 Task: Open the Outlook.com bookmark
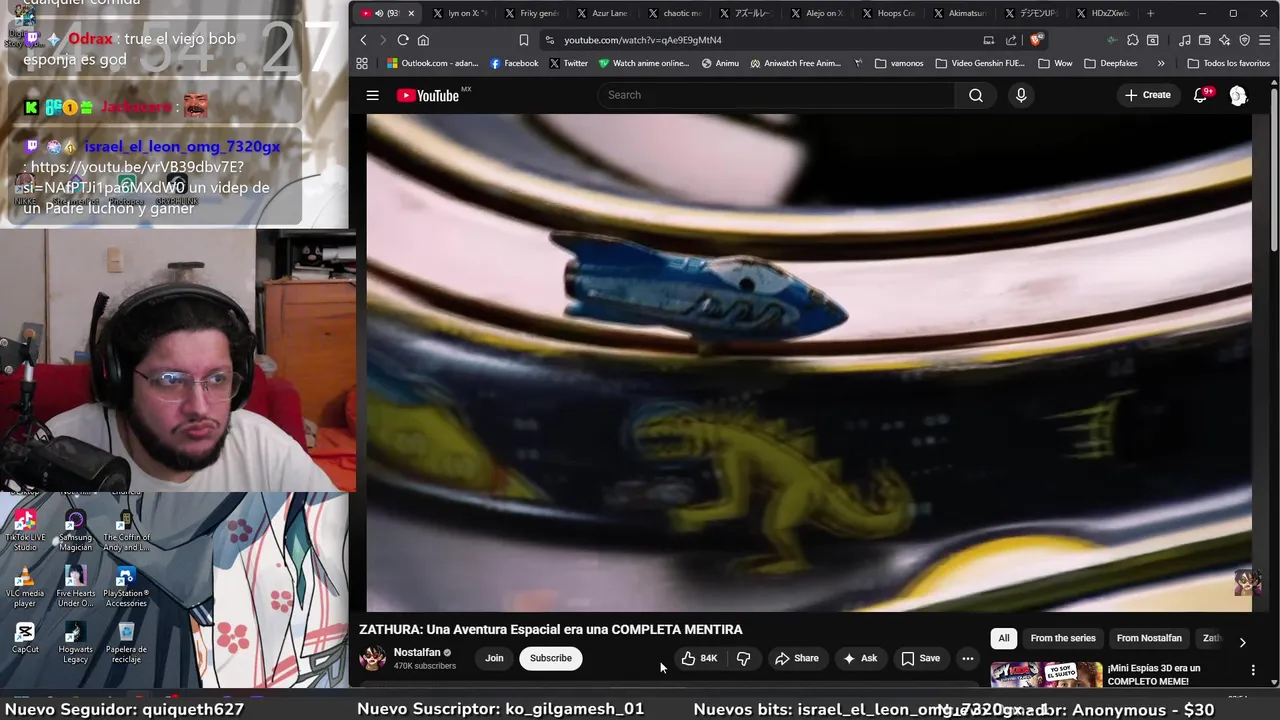click(433, 63)
